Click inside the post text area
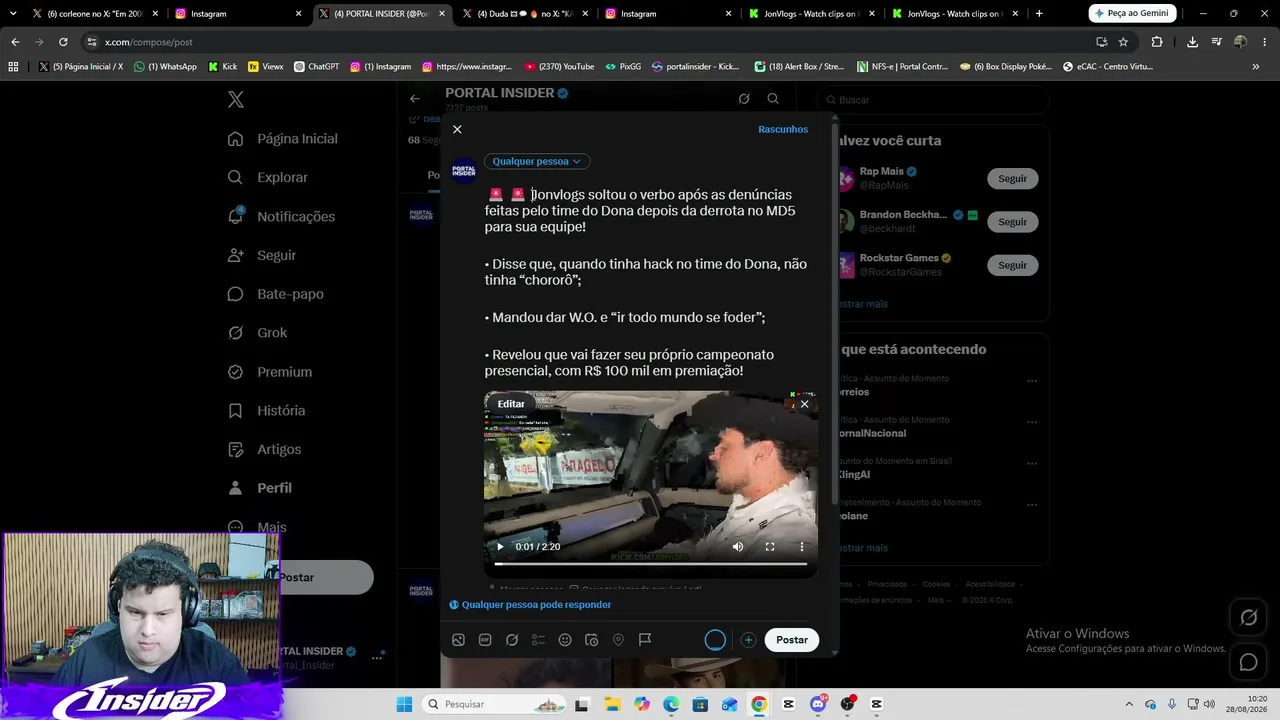This screenshot has height=720, width=1280. [648, 282]
